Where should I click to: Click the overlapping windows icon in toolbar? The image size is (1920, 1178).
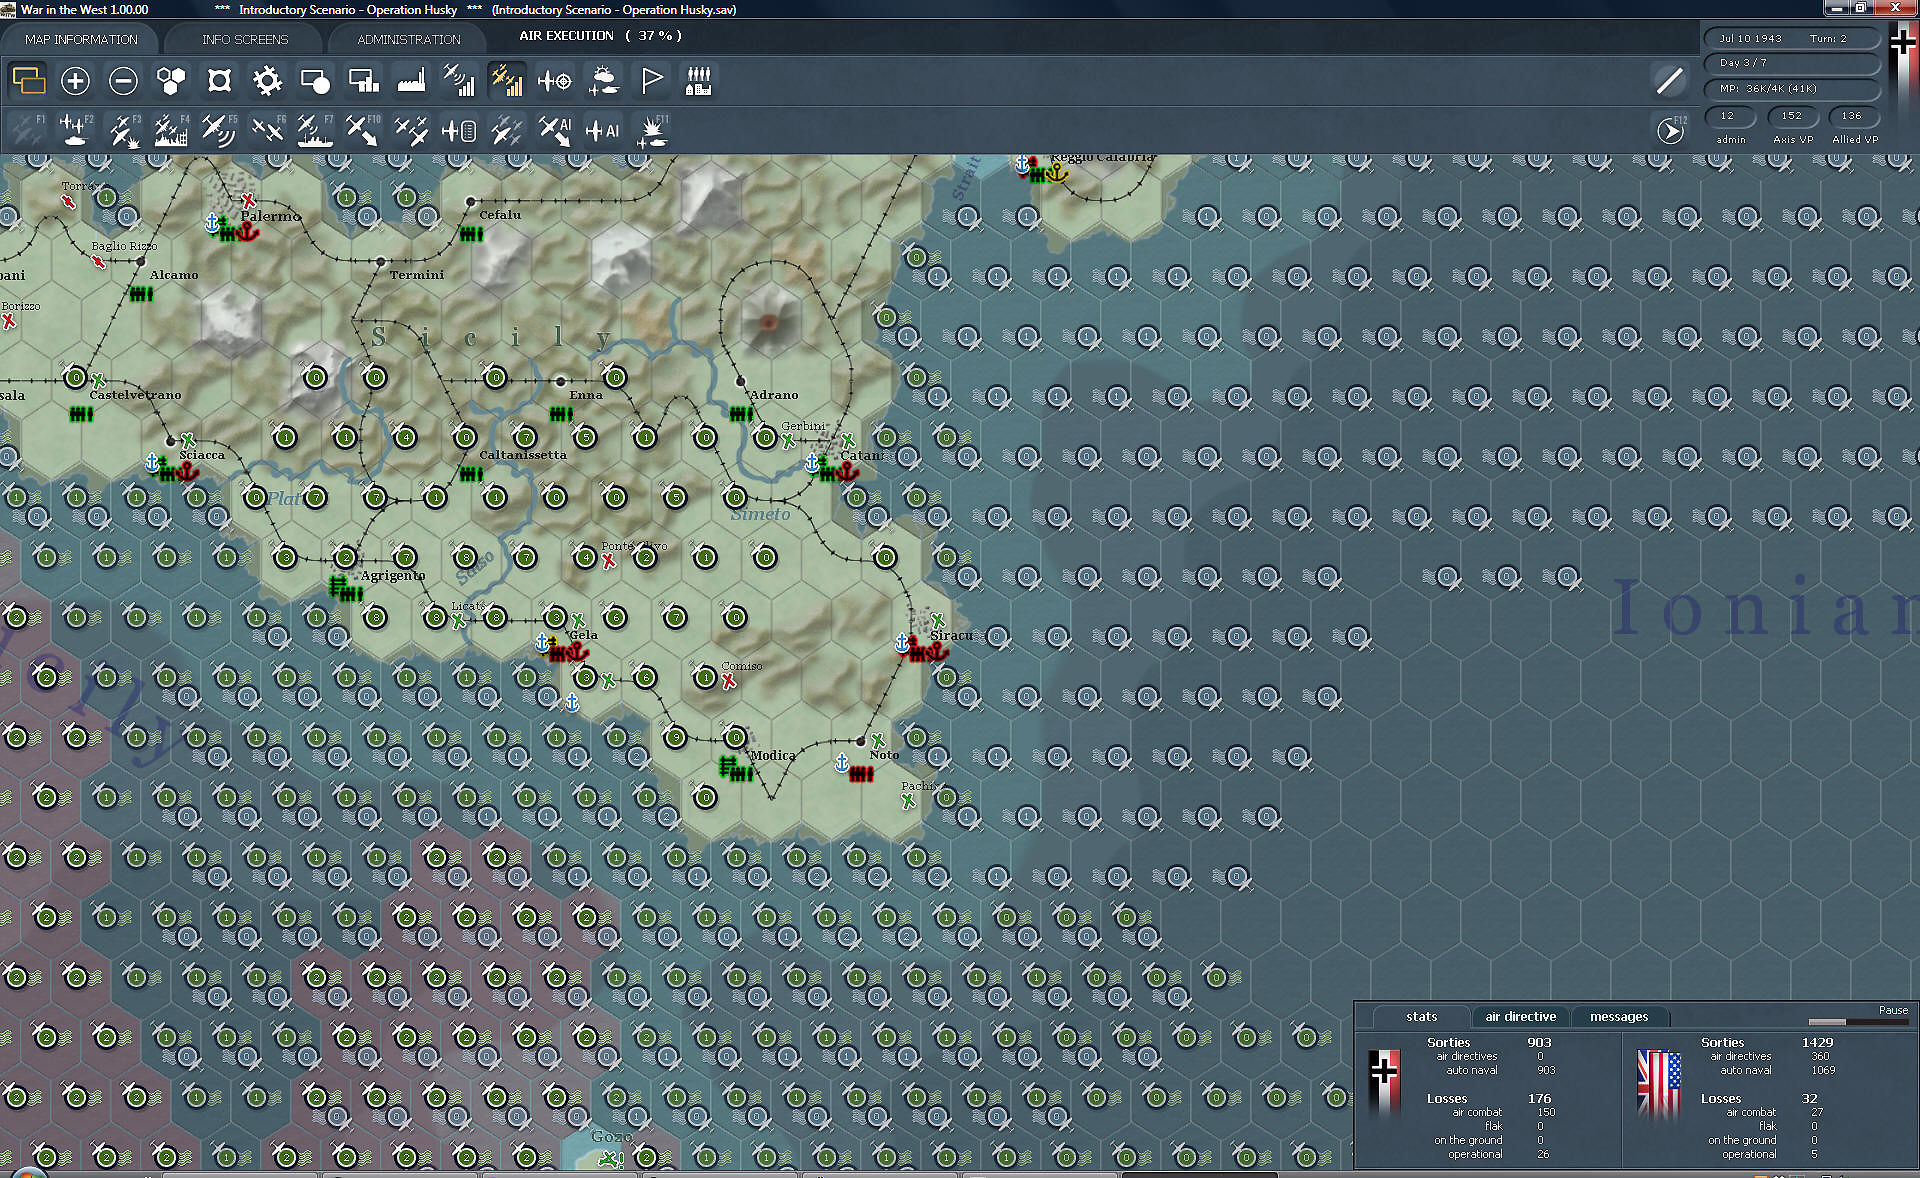28,81
